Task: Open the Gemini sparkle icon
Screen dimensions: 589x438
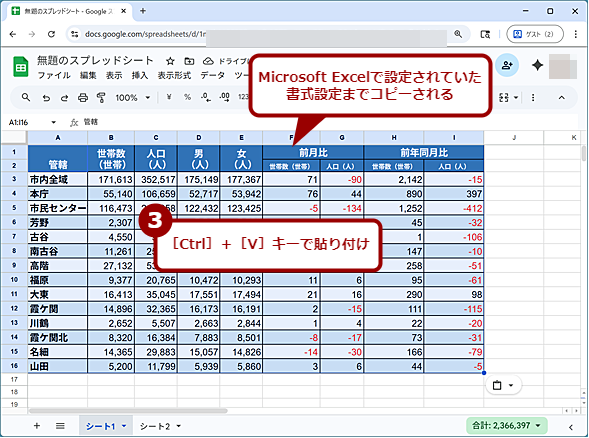Action: (537, 65)
